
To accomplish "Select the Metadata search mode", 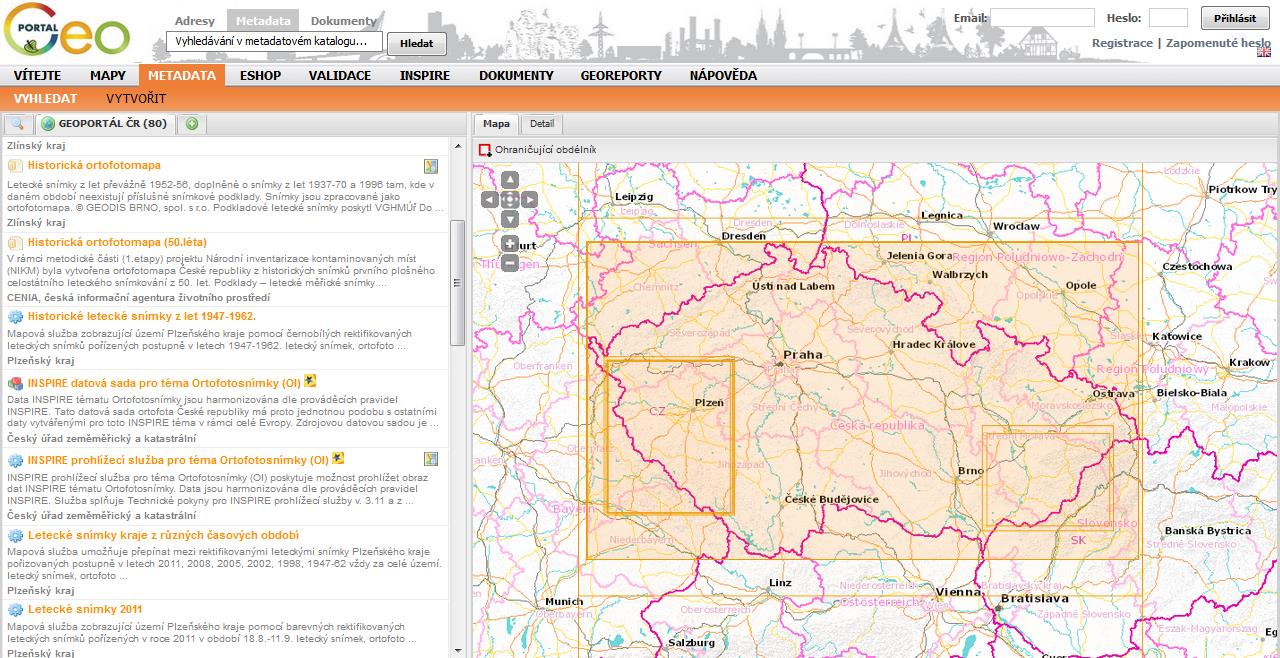I will coord(263,20).
